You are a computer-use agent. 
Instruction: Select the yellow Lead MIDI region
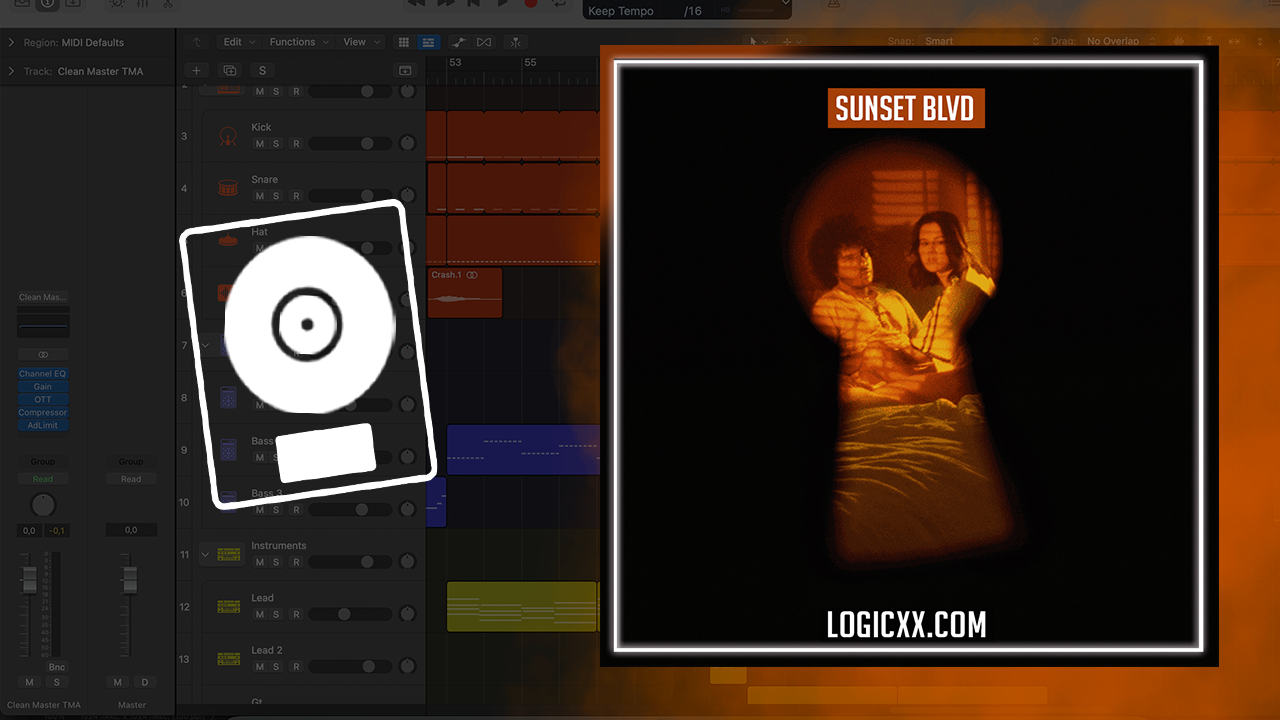click(x=522, y=606)
